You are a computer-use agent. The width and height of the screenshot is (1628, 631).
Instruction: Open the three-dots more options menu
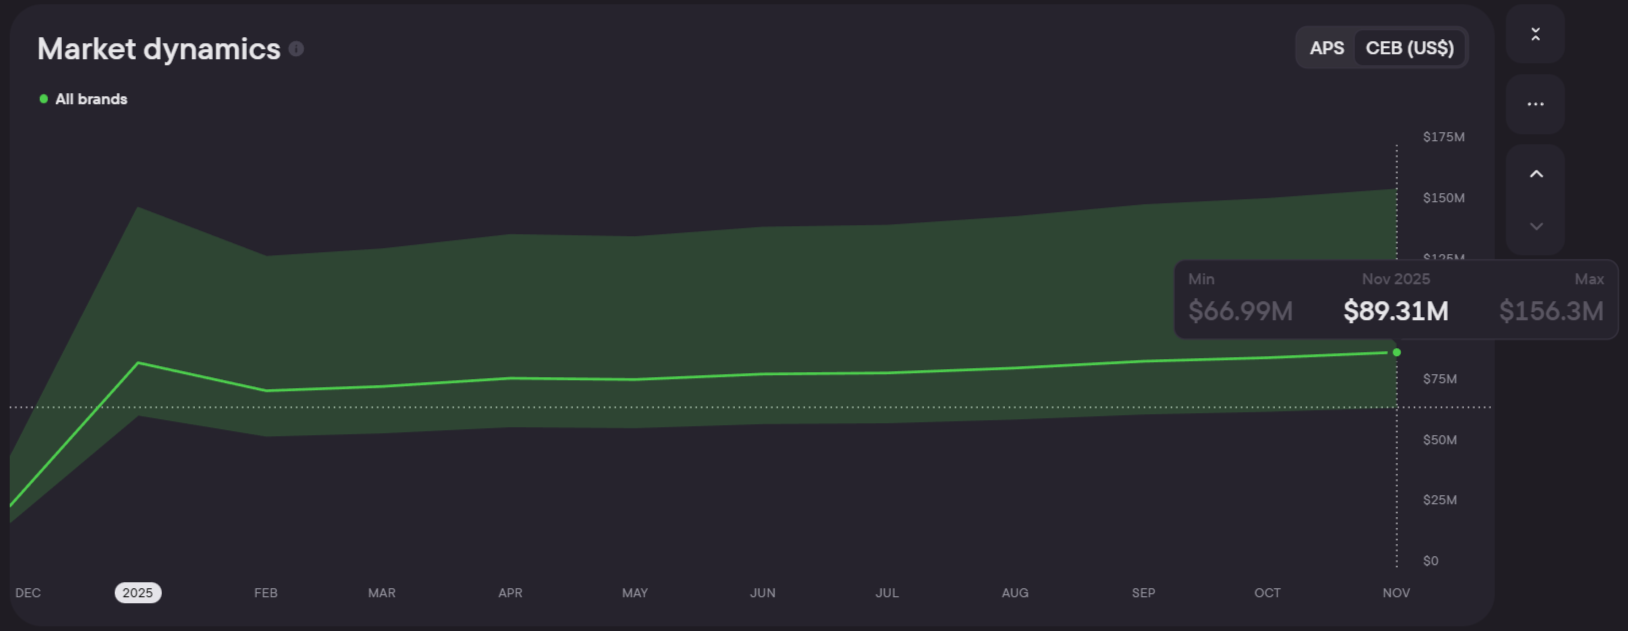coord(1535,104)
